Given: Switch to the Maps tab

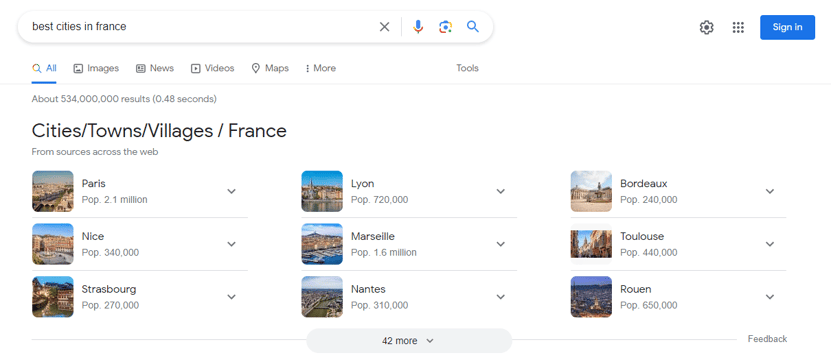Looking at the screenshot, I should [270, 68].
